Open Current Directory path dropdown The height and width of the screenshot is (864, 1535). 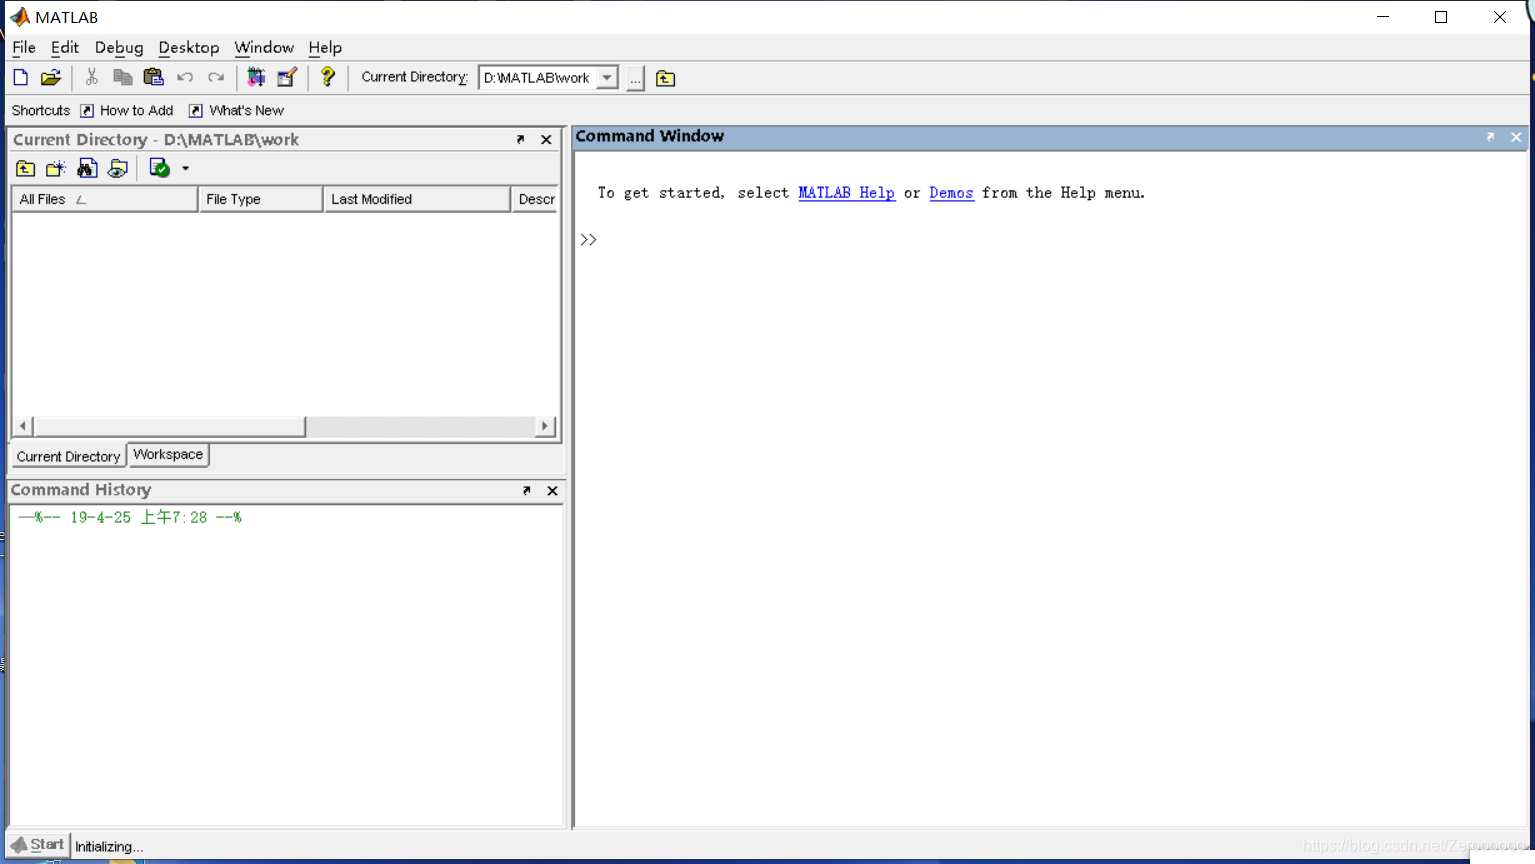(x=607, y=78)
